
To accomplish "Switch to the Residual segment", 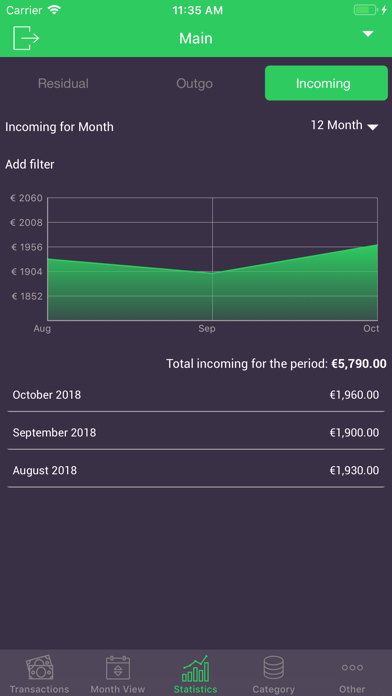I will (x=63, y=83).
